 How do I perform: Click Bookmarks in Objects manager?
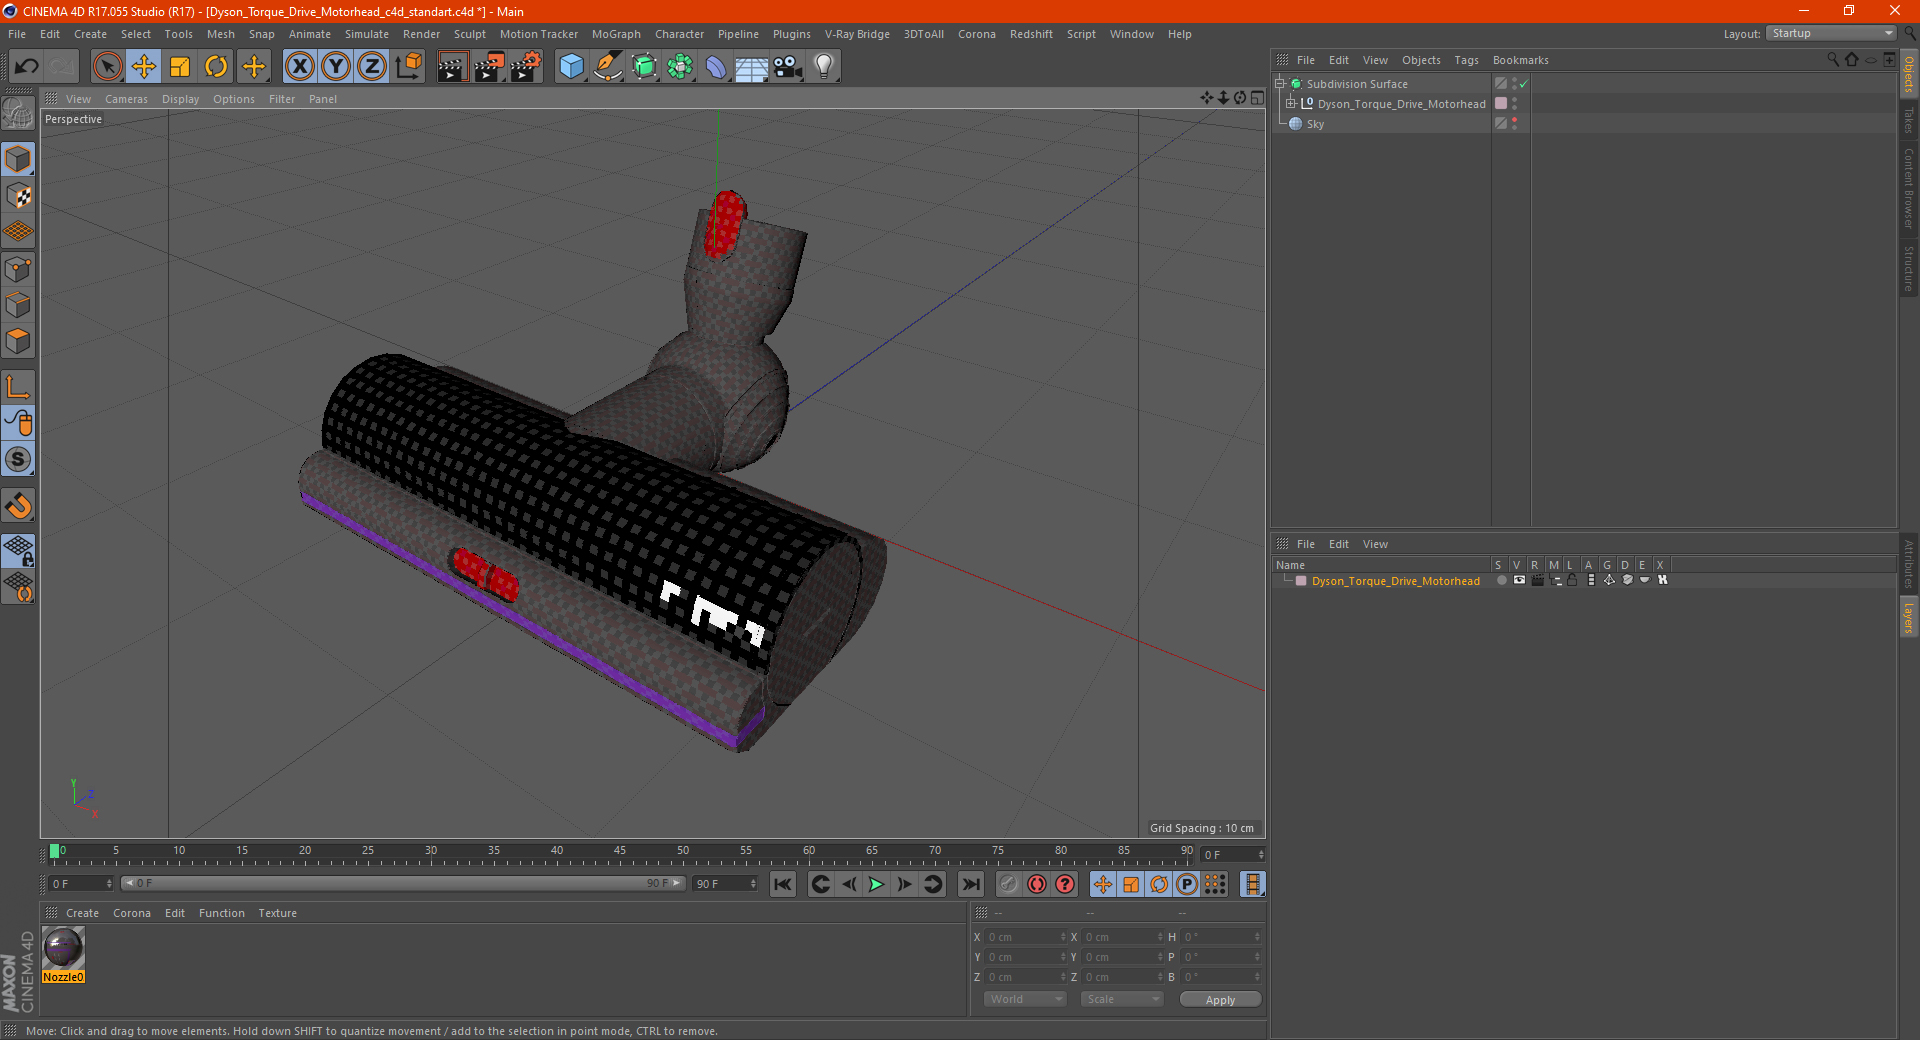click(x=1520, y=60)
